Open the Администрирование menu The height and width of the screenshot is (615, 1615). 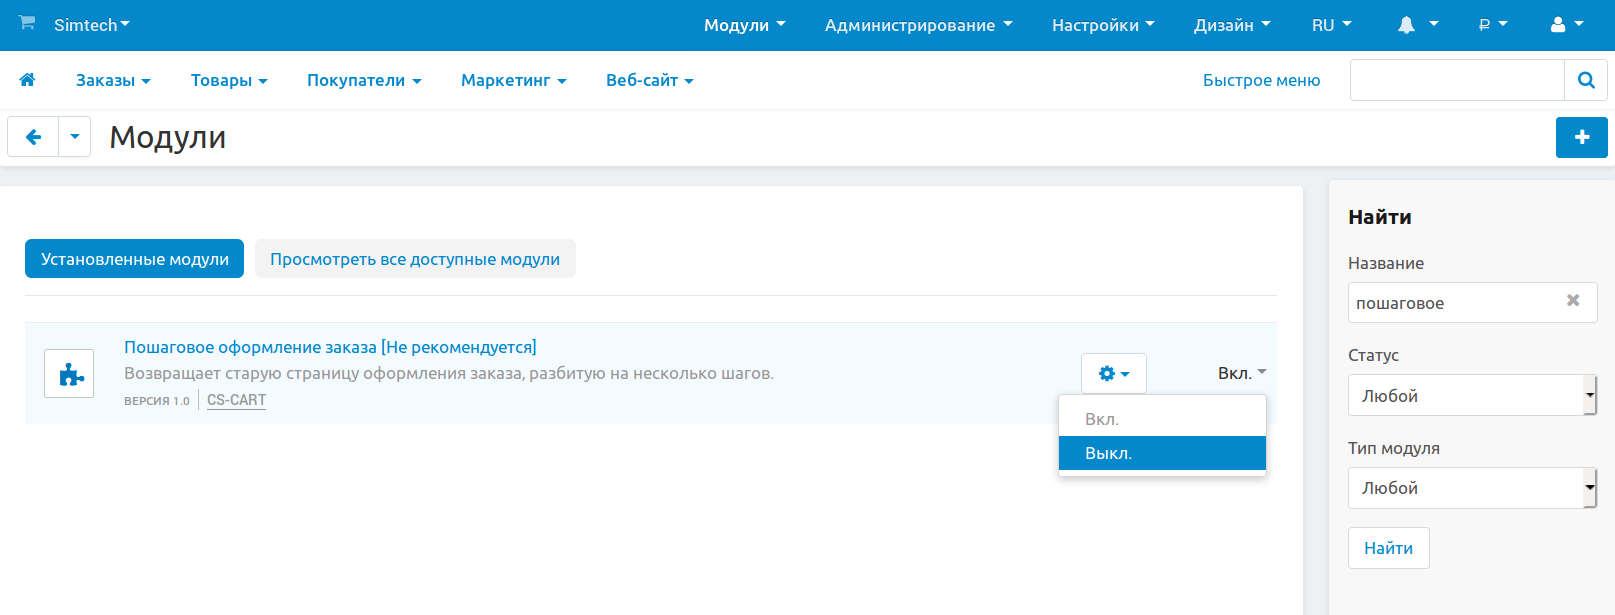tap(918, 25)
